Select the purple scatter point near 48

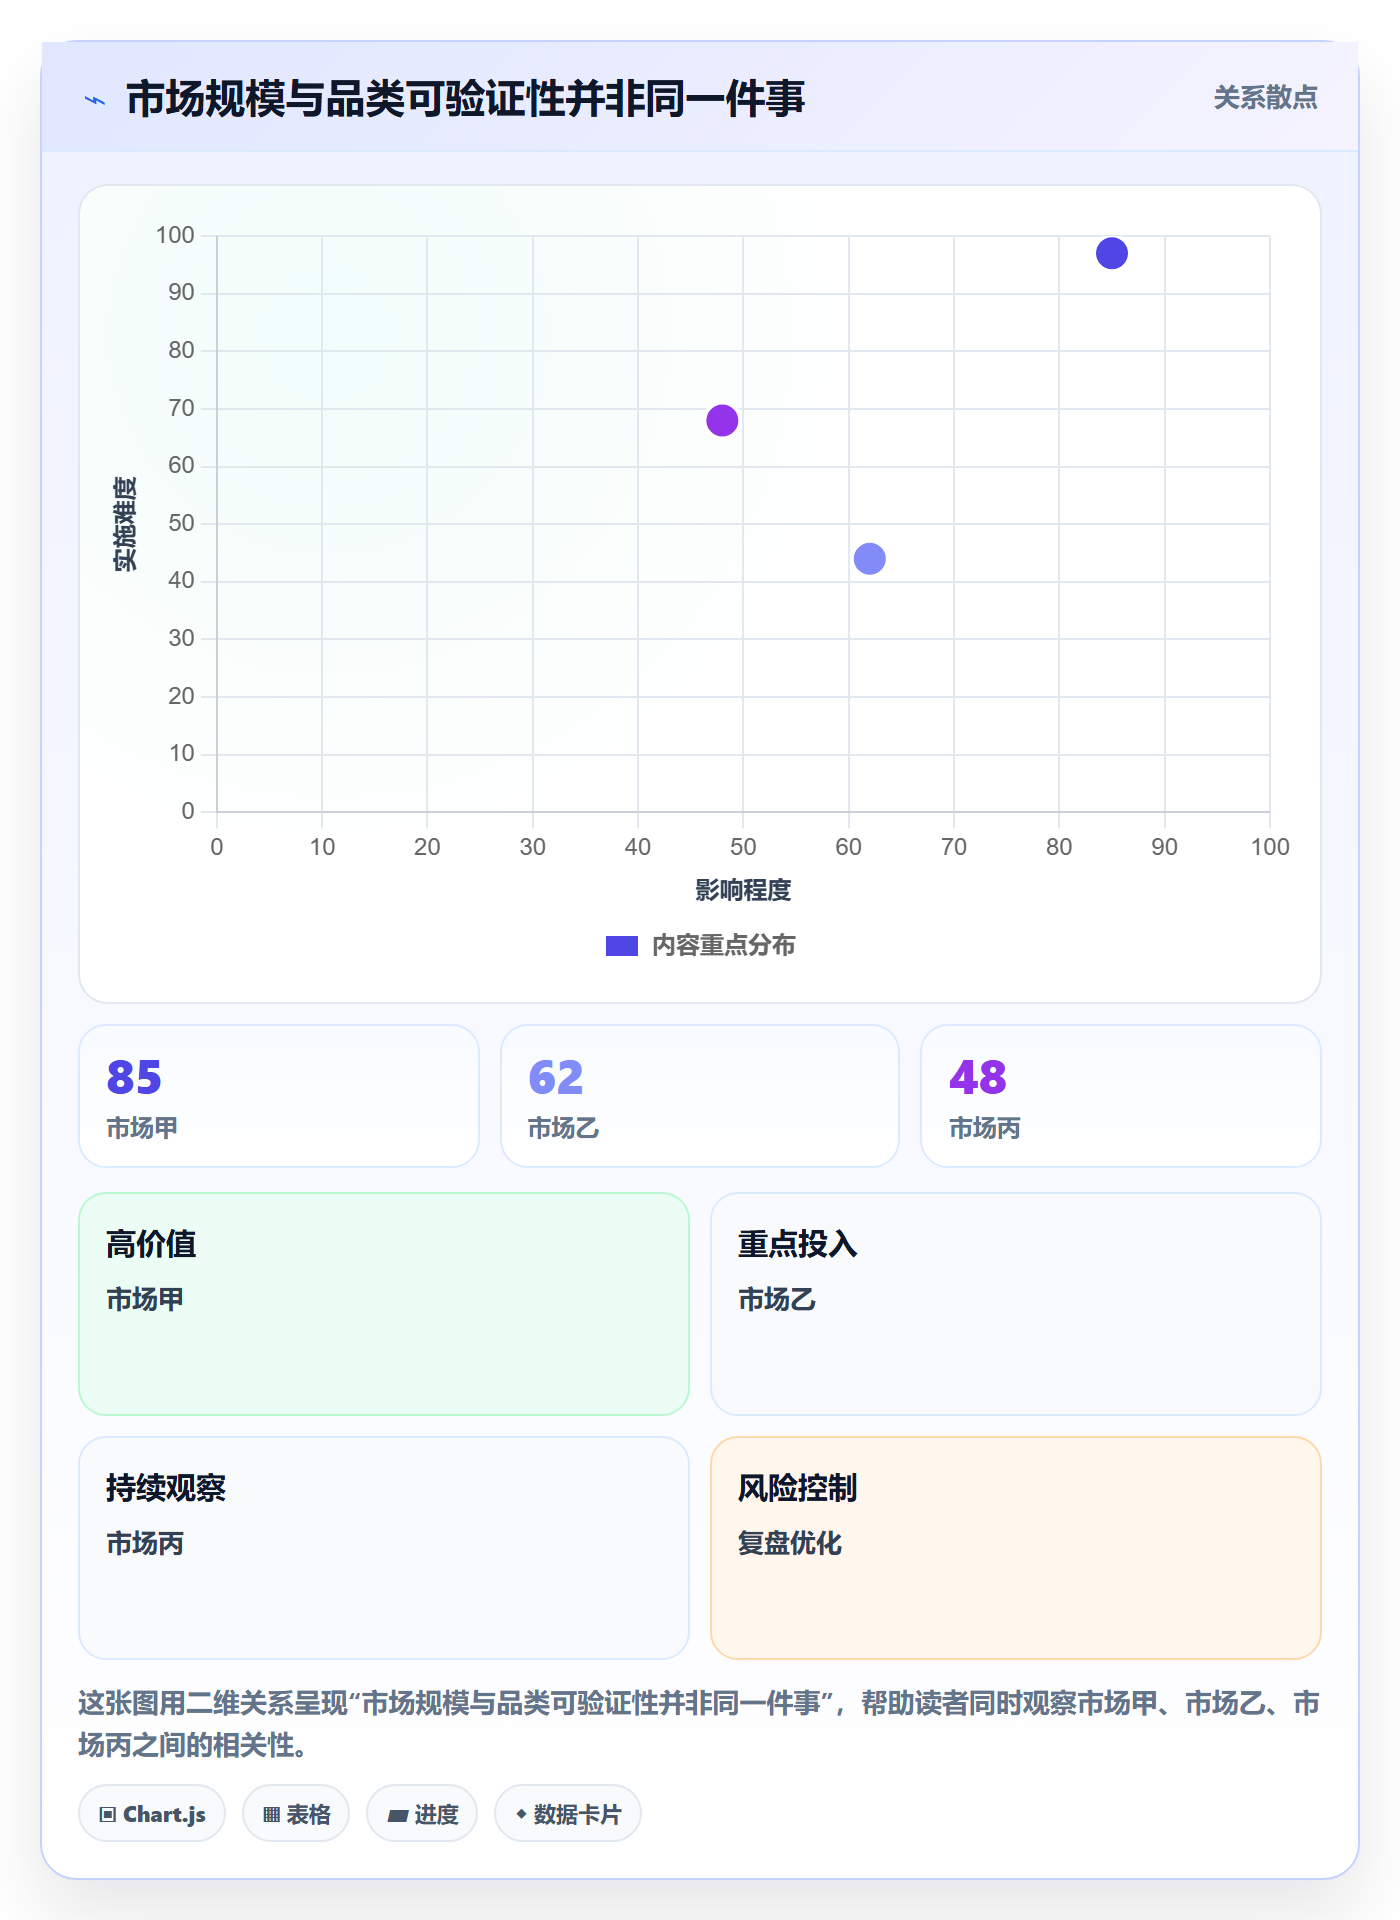722,421
